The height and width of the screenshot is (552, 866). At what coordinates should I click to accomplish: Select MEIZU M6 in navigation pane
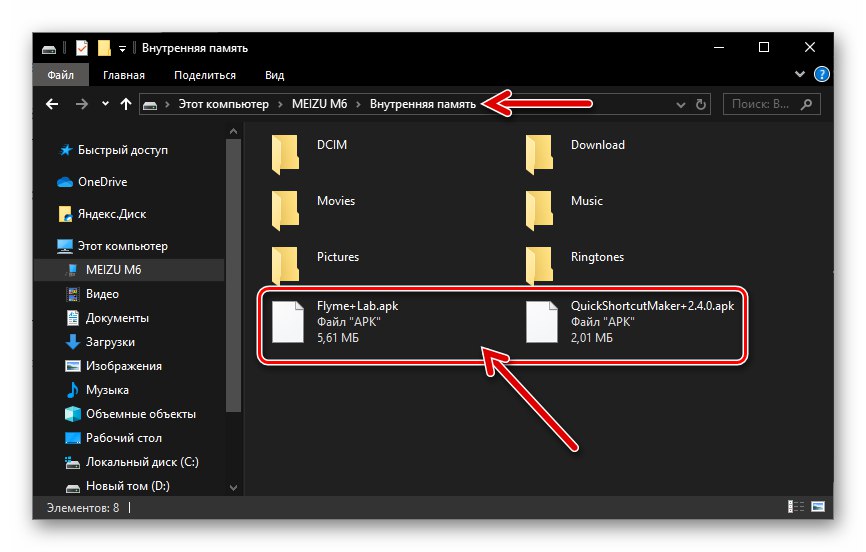click(x=113, y=270)
